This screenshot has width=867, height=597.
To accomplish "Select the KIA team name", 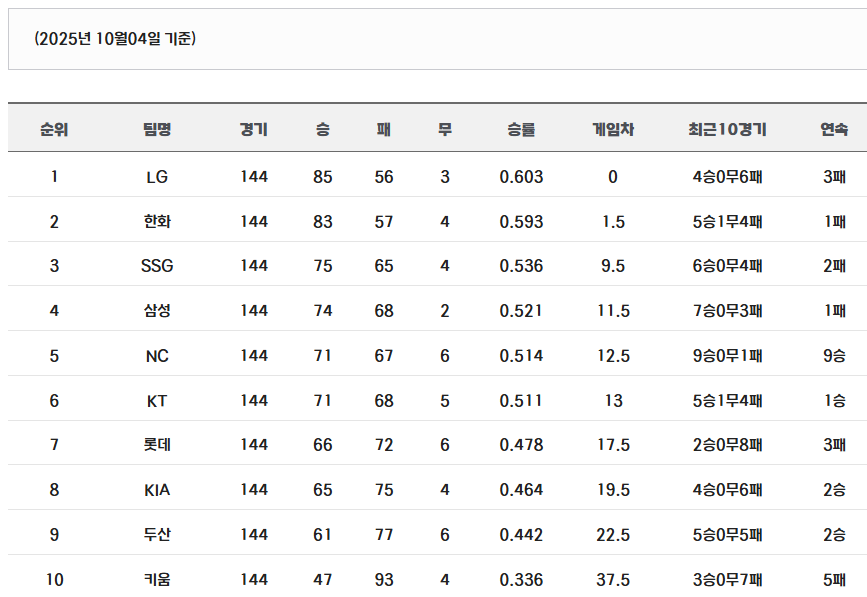I will [157, 489].
